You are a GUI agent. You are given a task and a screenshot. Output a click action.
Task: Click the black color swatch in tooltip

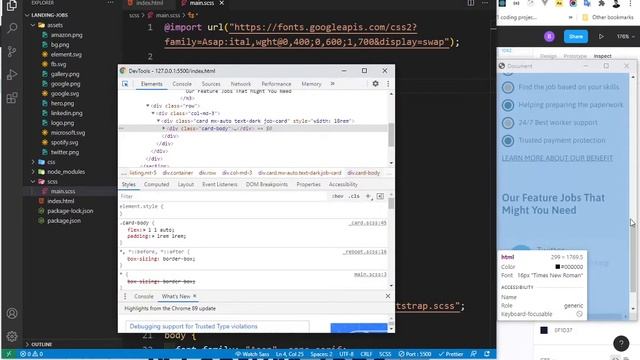point(558,267)
